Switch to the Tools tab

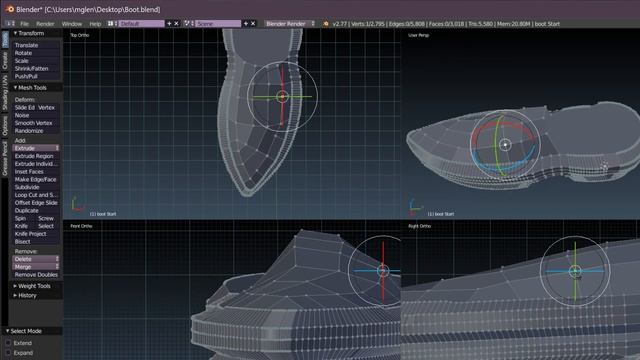4,40
